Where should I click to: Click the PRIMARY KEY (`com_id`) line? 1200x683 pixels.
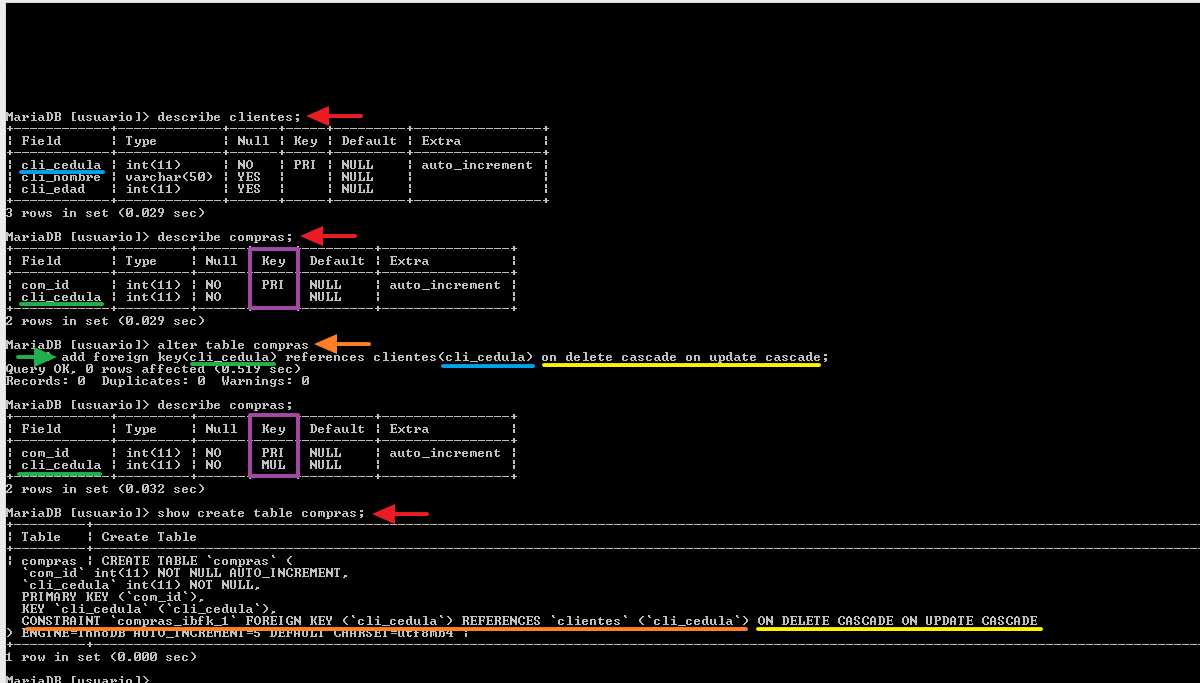(97, 597)
